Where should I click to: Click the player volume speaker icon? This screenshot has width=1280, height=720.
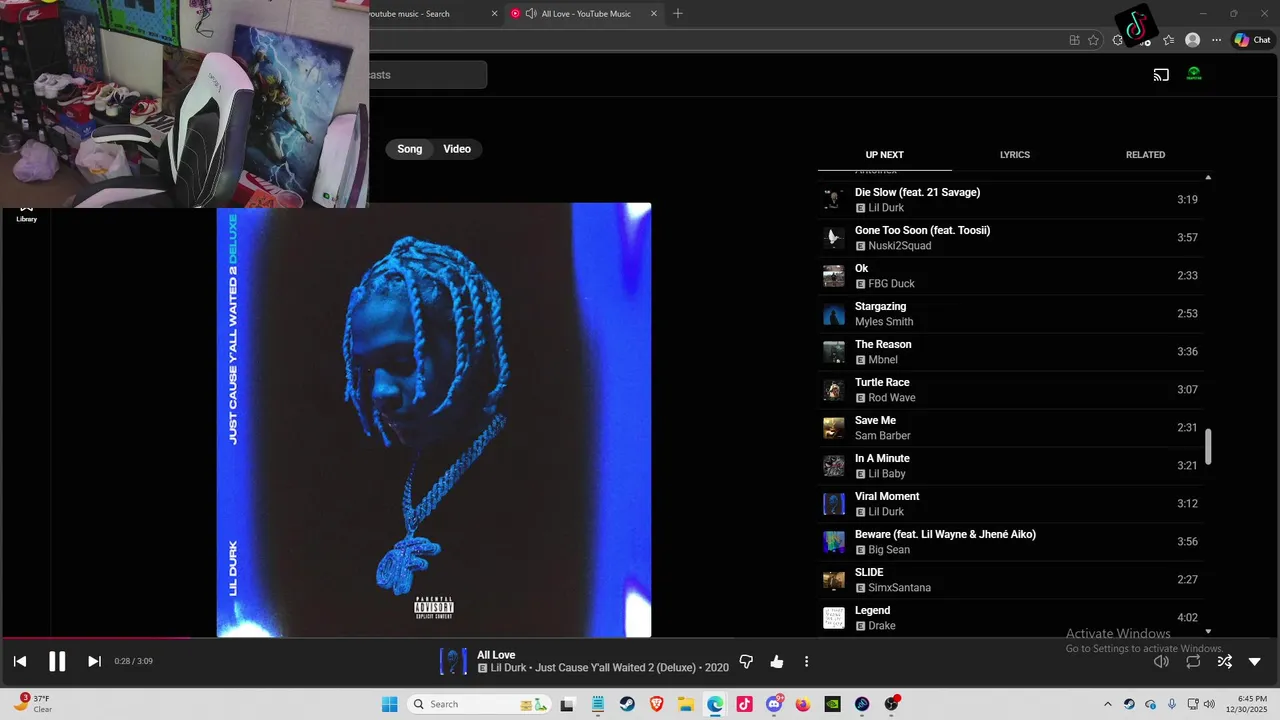tap(1161, 661)
